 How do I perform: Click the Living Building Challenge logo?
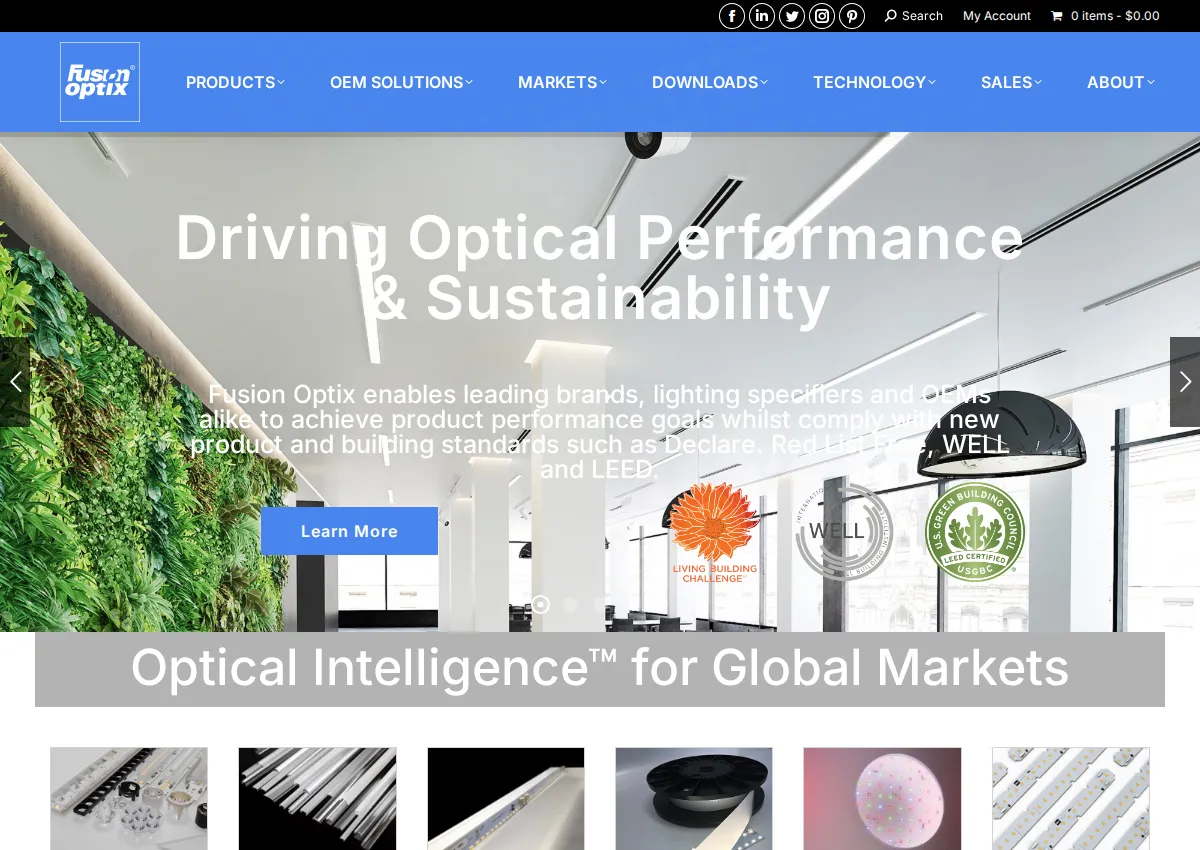714,532
